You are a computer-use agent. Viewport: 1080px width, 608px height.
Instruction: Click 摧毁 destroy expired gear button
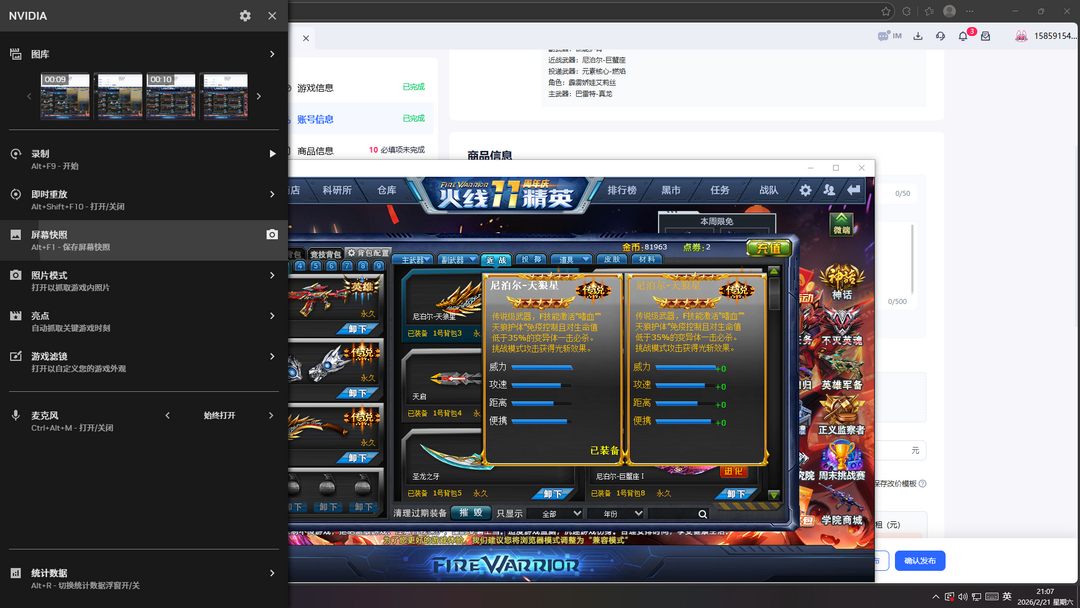471,513
